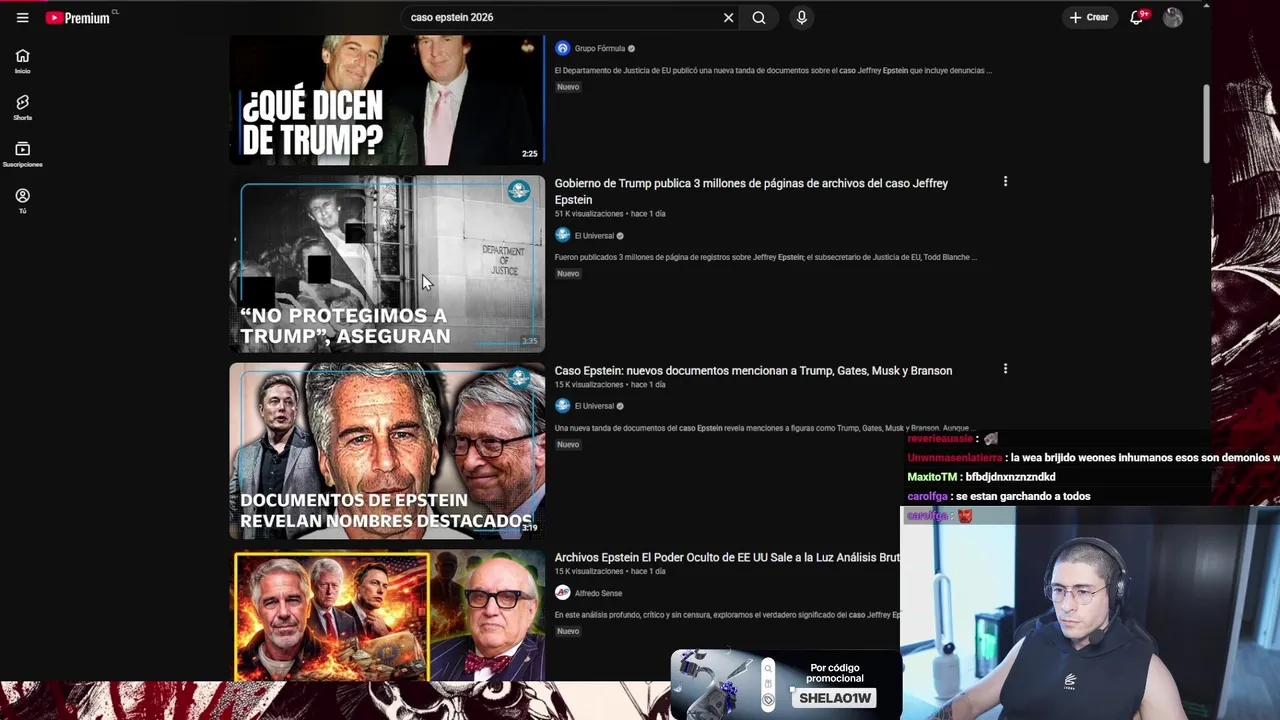The height and width of the screenshot is (720, 1280).
Task: Click description 'En este análisis profundo, crítico'
Action: 727,615
